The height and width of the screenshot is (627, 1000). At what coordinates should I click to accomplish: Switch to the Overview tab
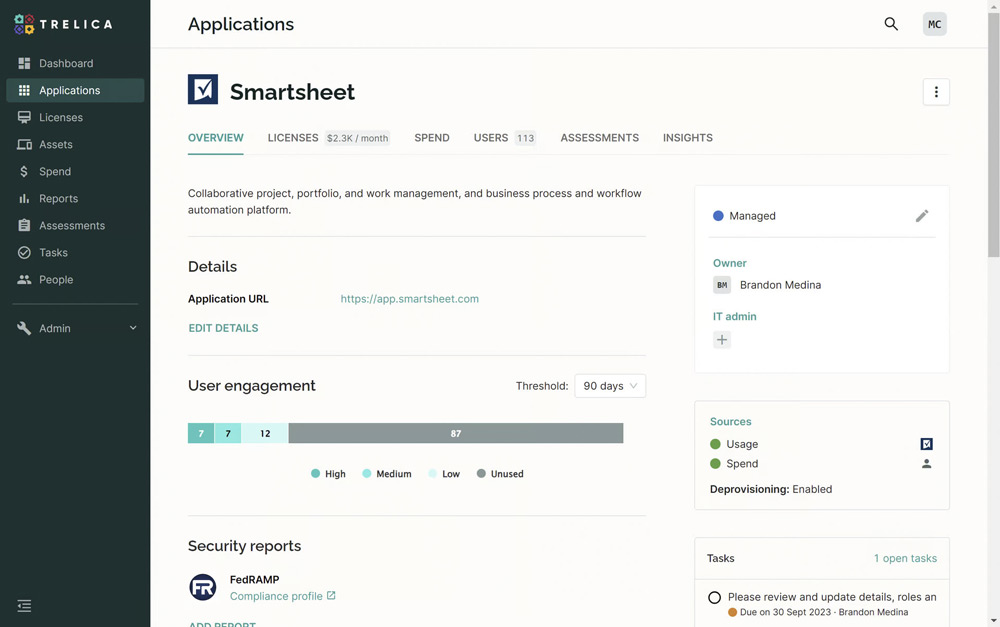(x=216, y=138)
